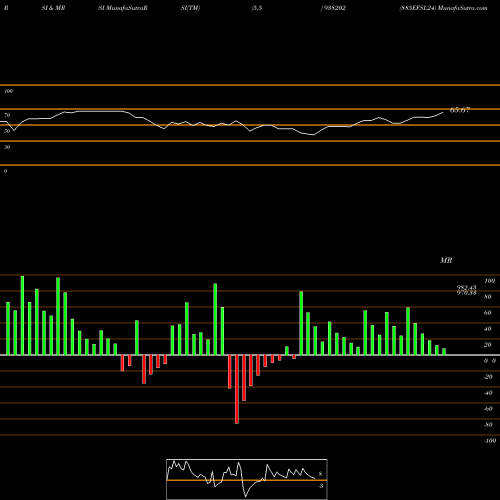500x500 pixels.
Task: Click the '938202' code in the header
Action: 334,8
